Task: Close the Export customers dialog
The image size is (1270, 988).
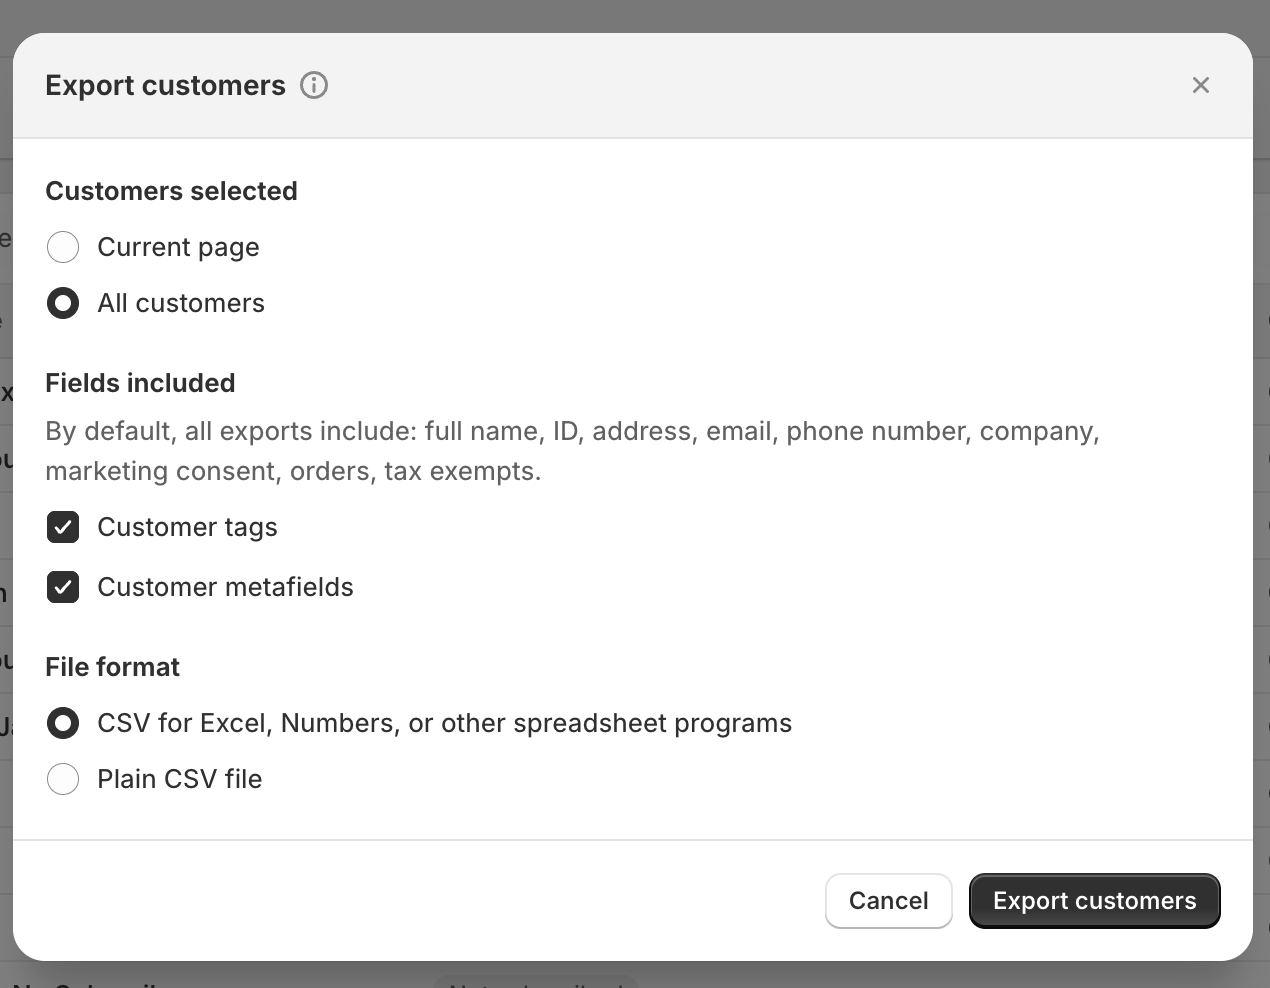Action: [x=1201, y=85]
